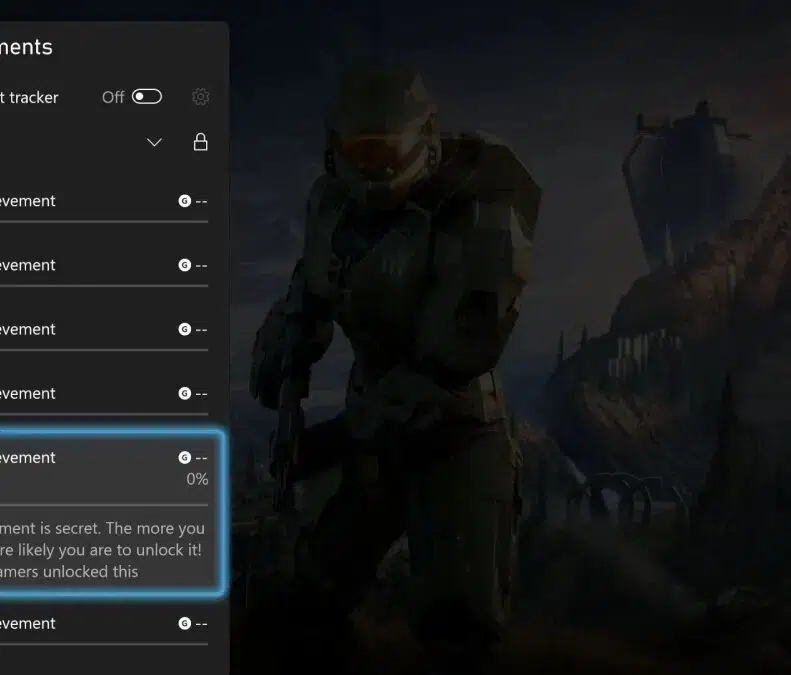Click the 't tracker' label text

click(x=29, y=97)
